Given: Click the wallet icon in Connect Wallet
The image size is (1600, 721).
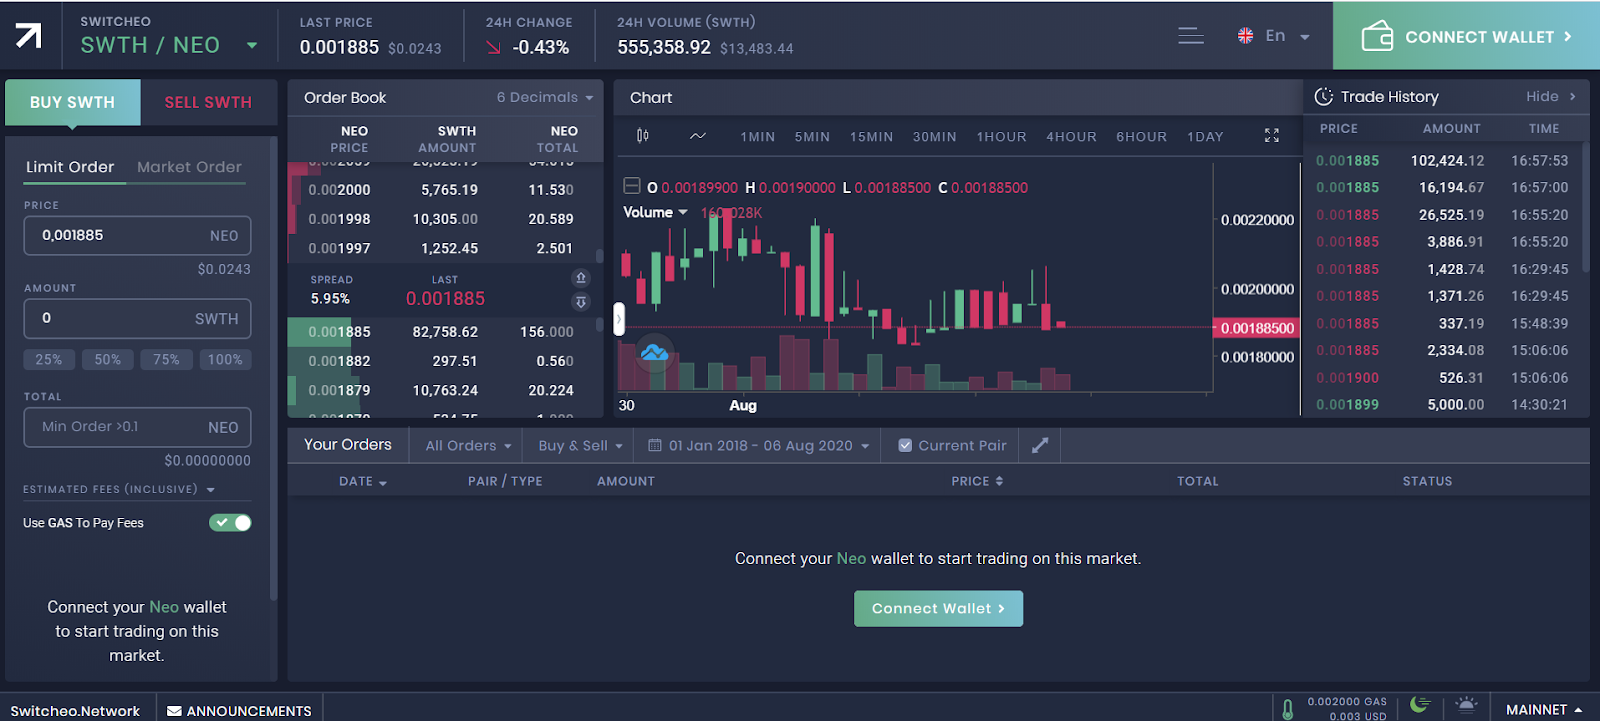Looking at the screenshot, I should [x=1377, y=36].
